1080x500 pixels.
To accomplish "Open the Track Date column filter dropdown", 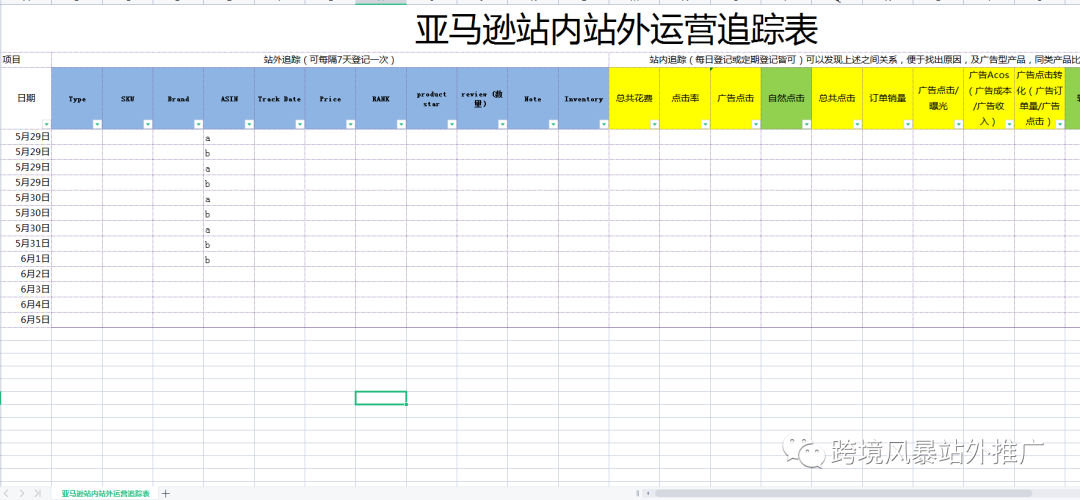I will (300, 124).
